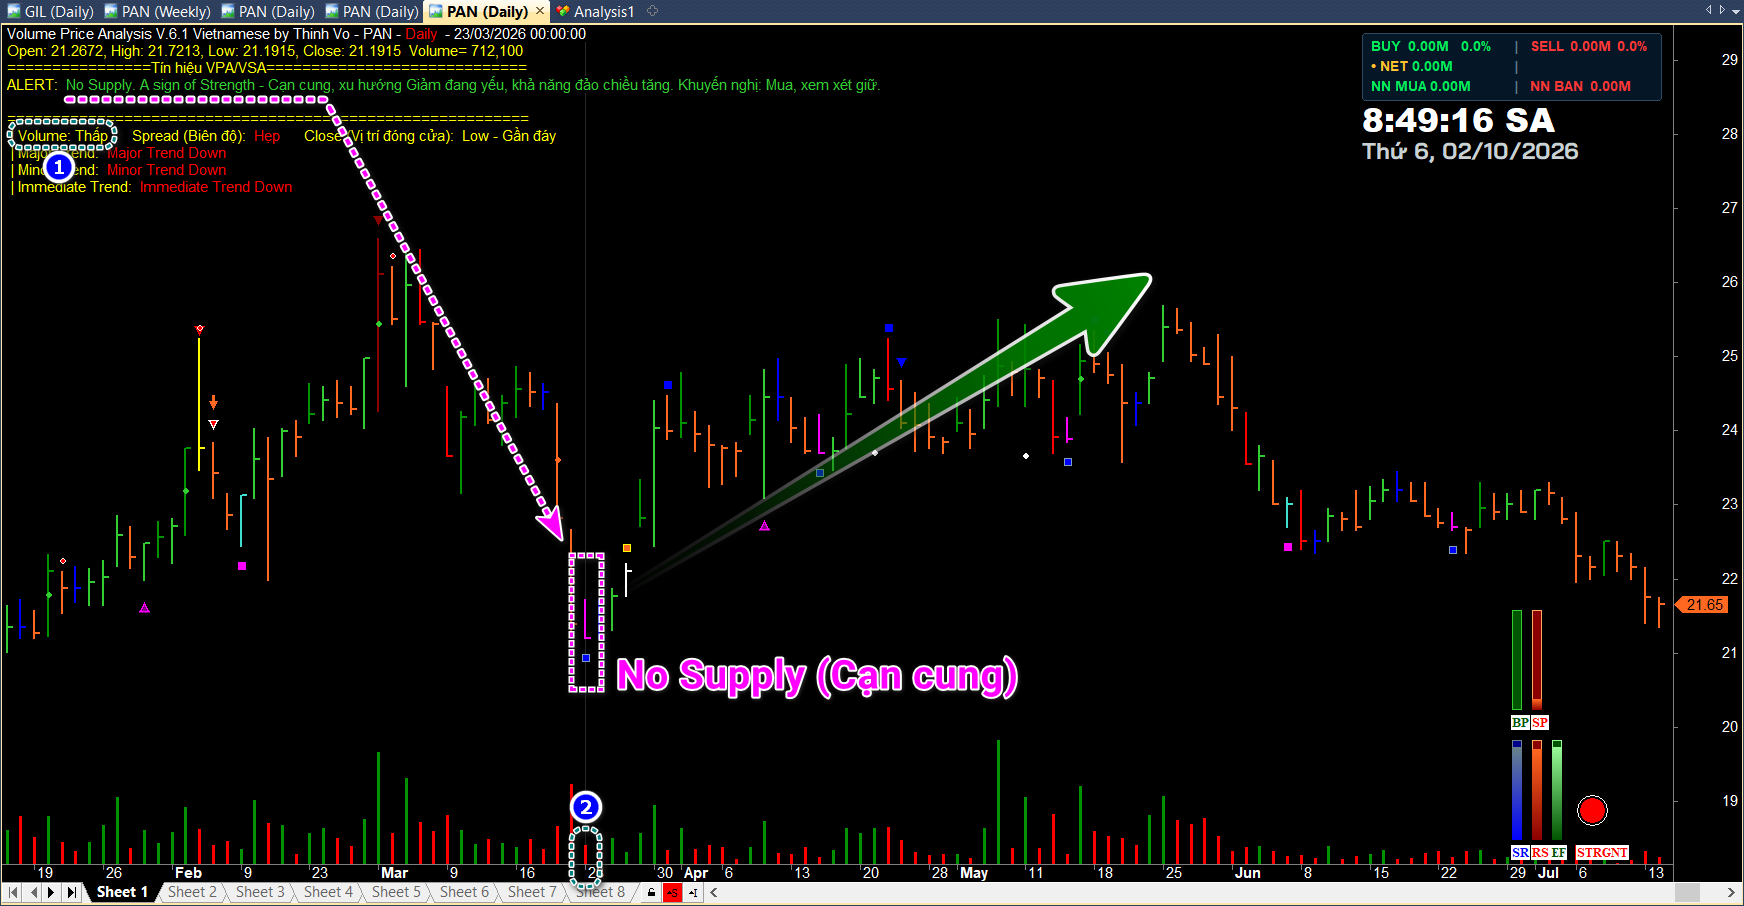Toggle the interval link button
The height and width of the screenshot is (906, 1744).
click(x=692, y=892)
